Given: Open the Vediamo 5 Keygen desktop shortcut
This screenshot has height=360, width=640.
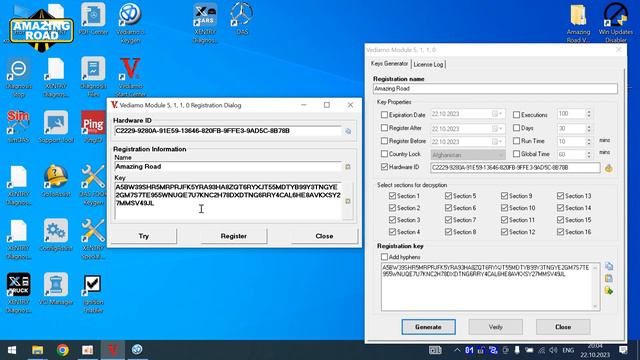Looking at the screenshot, I should (130, 22).
